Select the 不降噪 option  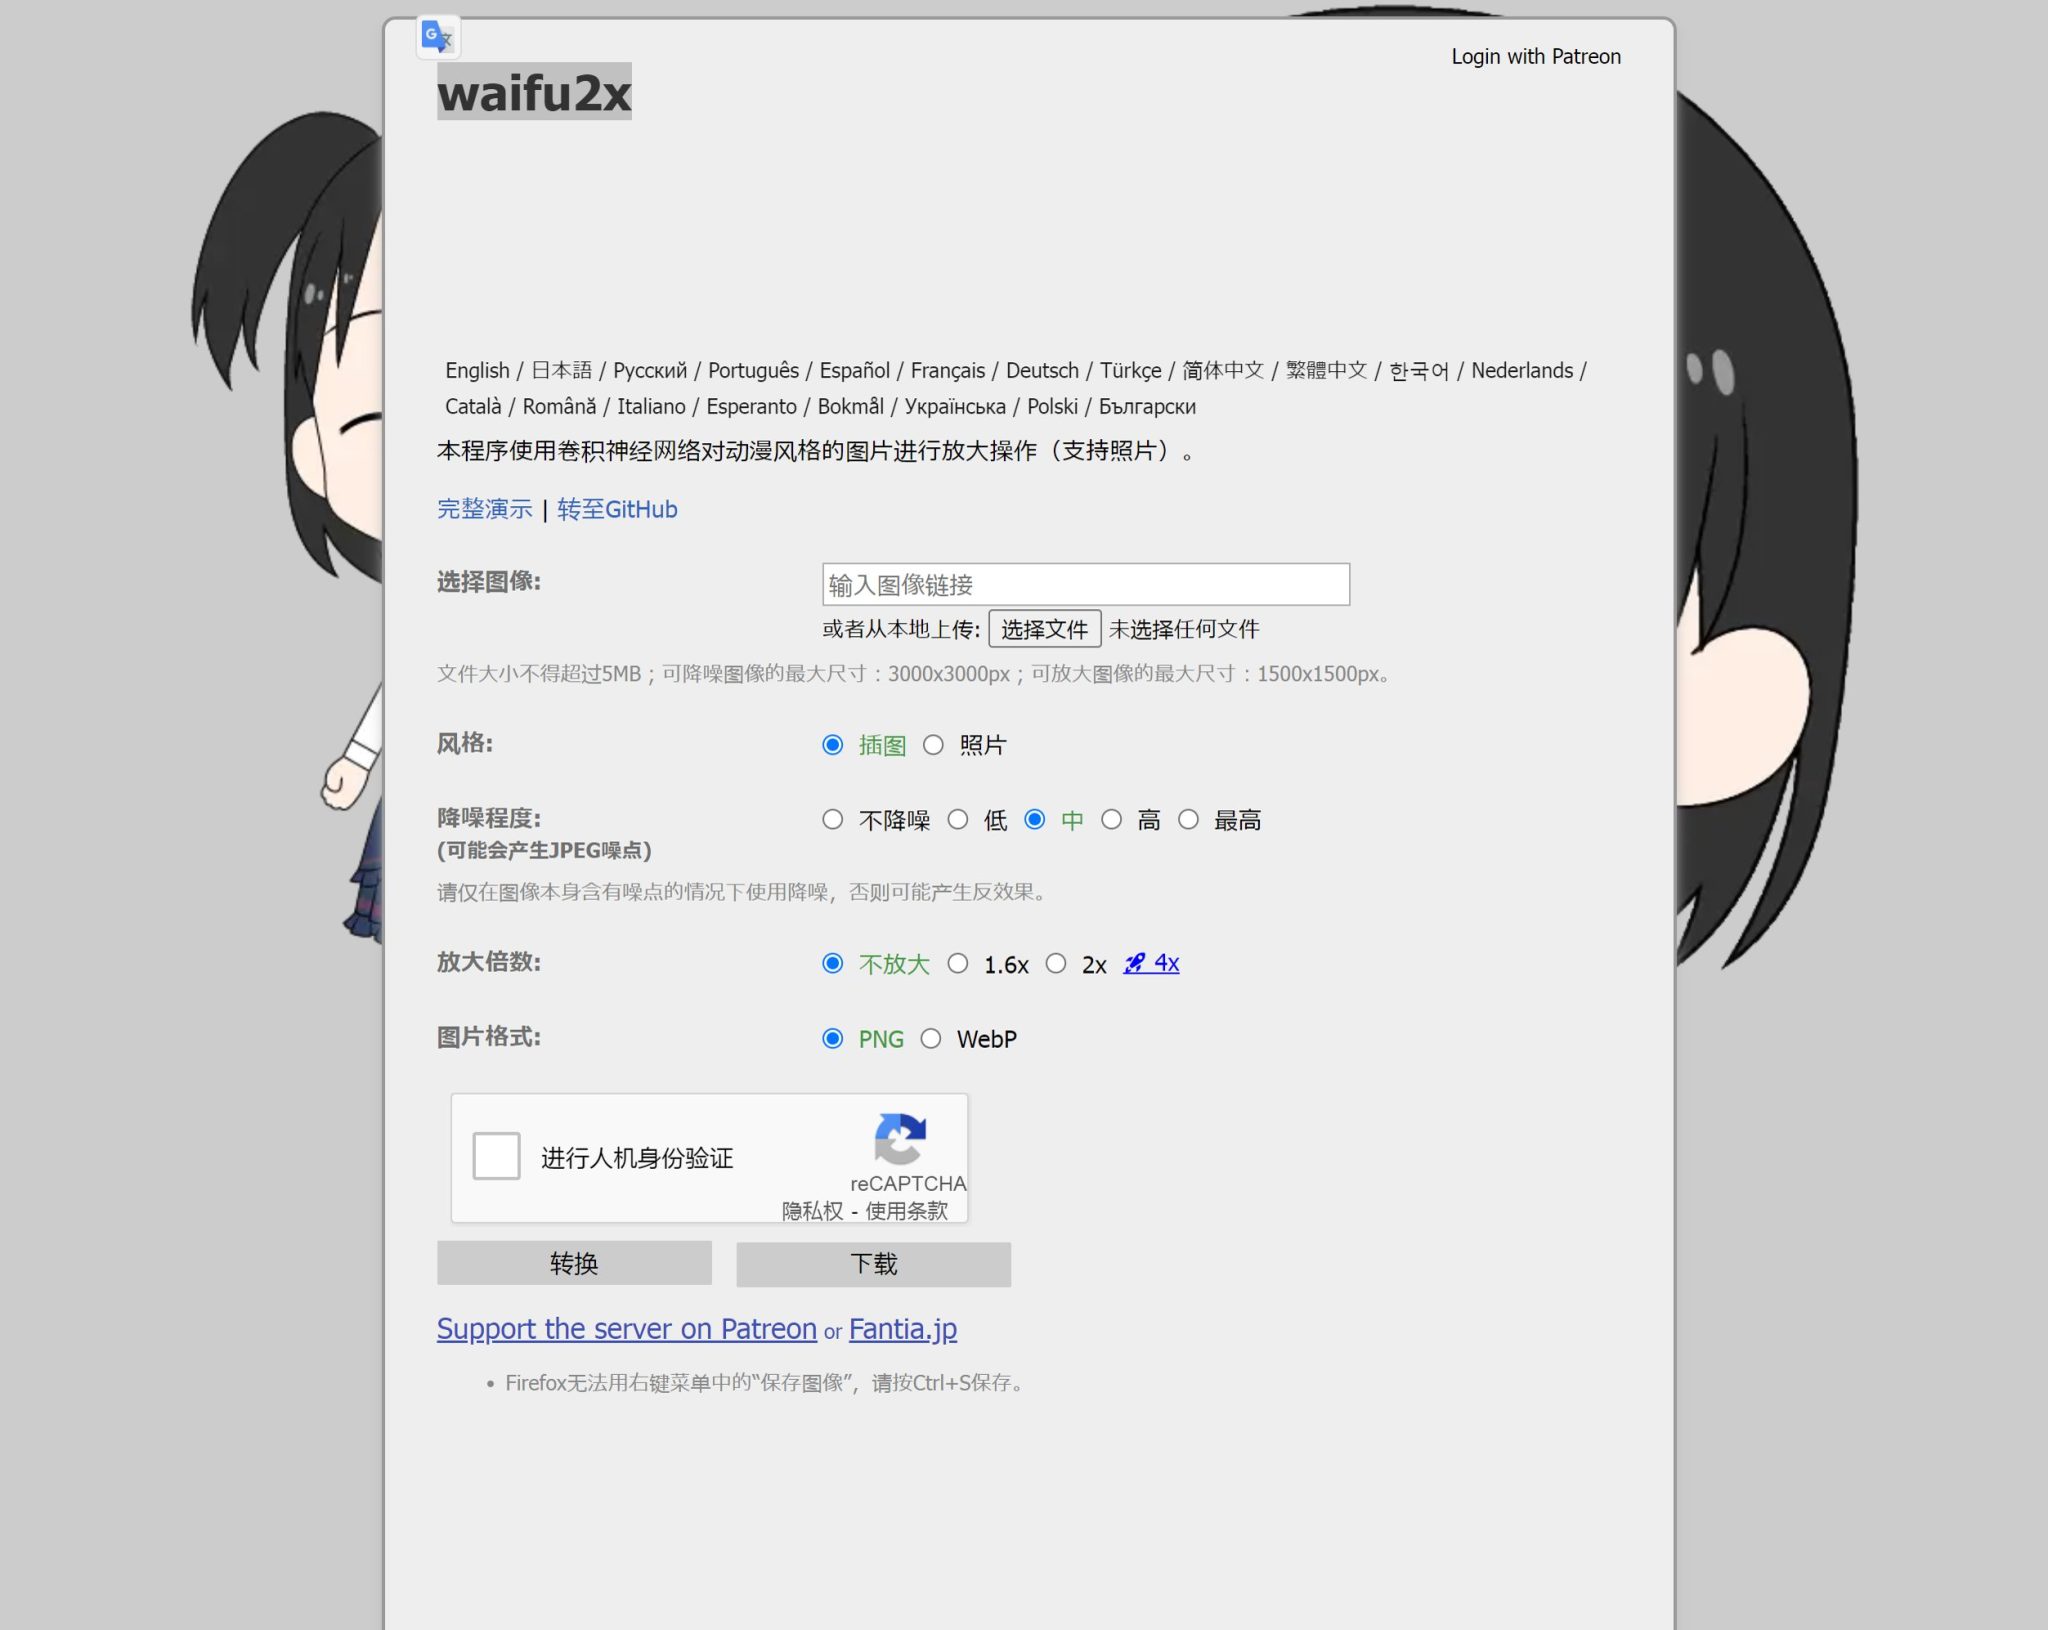tap(833, 819)
